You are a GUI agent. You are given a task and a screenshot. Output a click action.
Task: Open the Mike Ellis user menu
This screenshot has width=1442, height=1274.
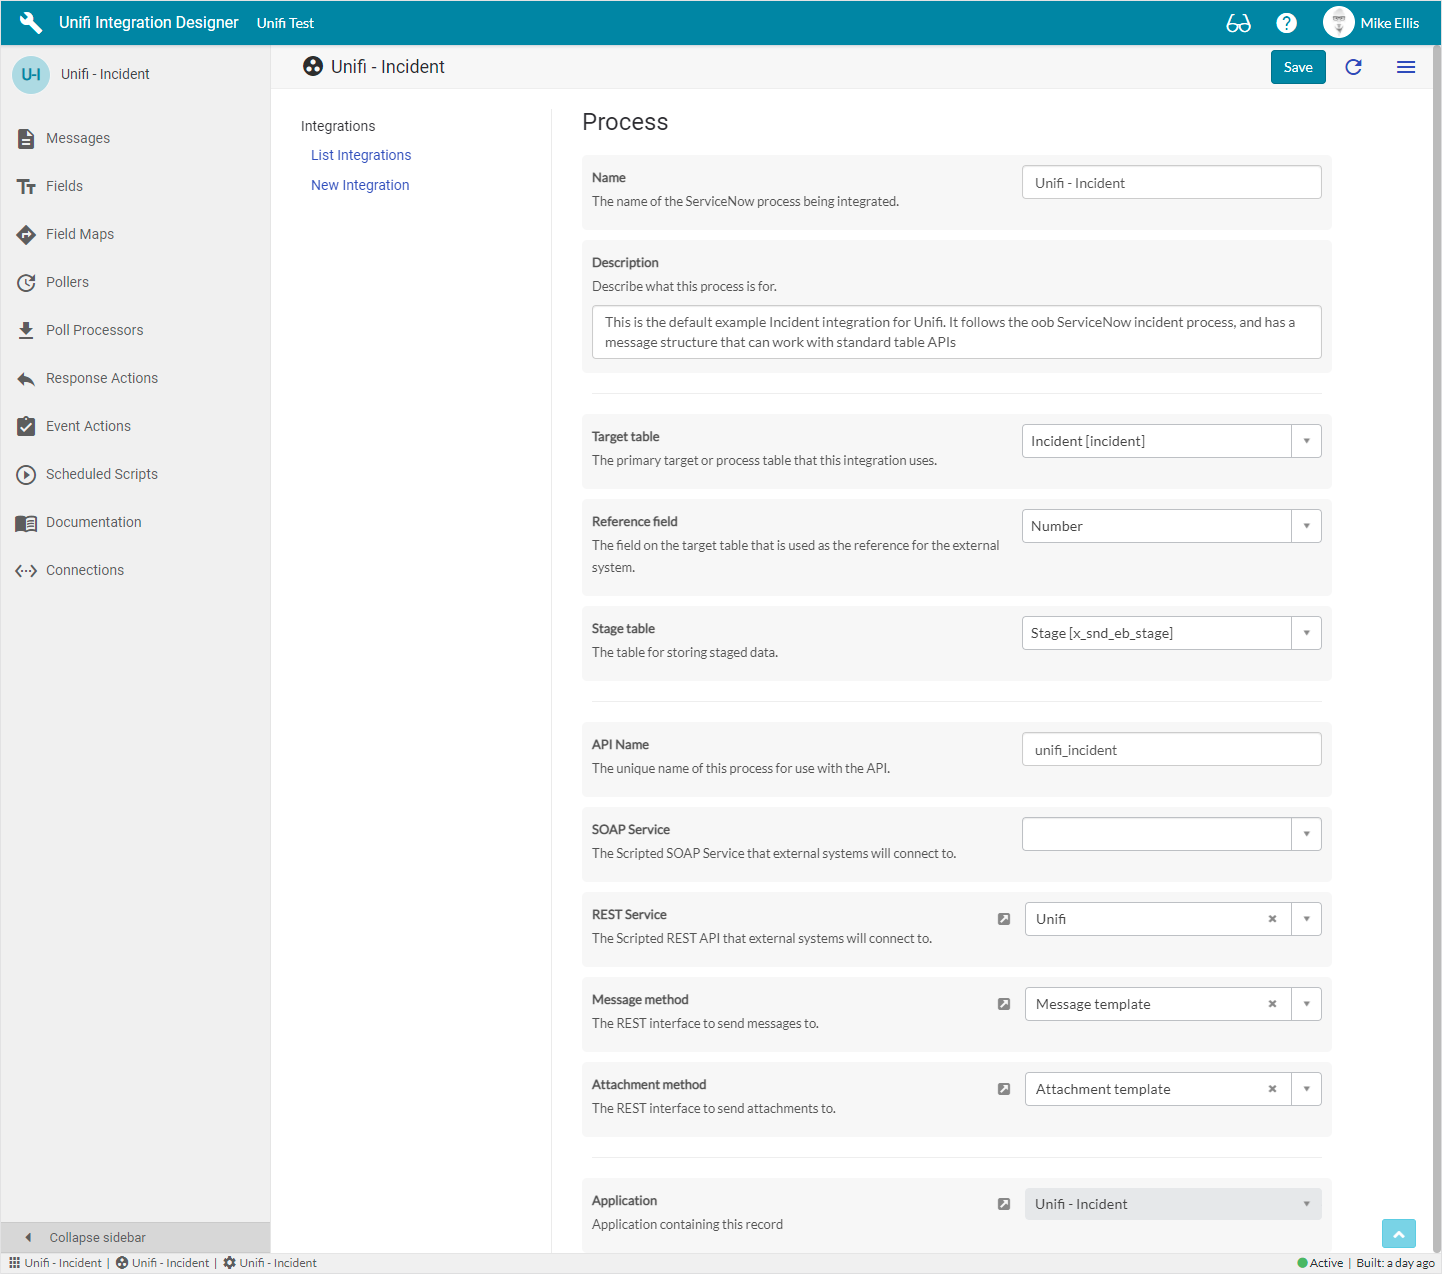coord(1371,23)
